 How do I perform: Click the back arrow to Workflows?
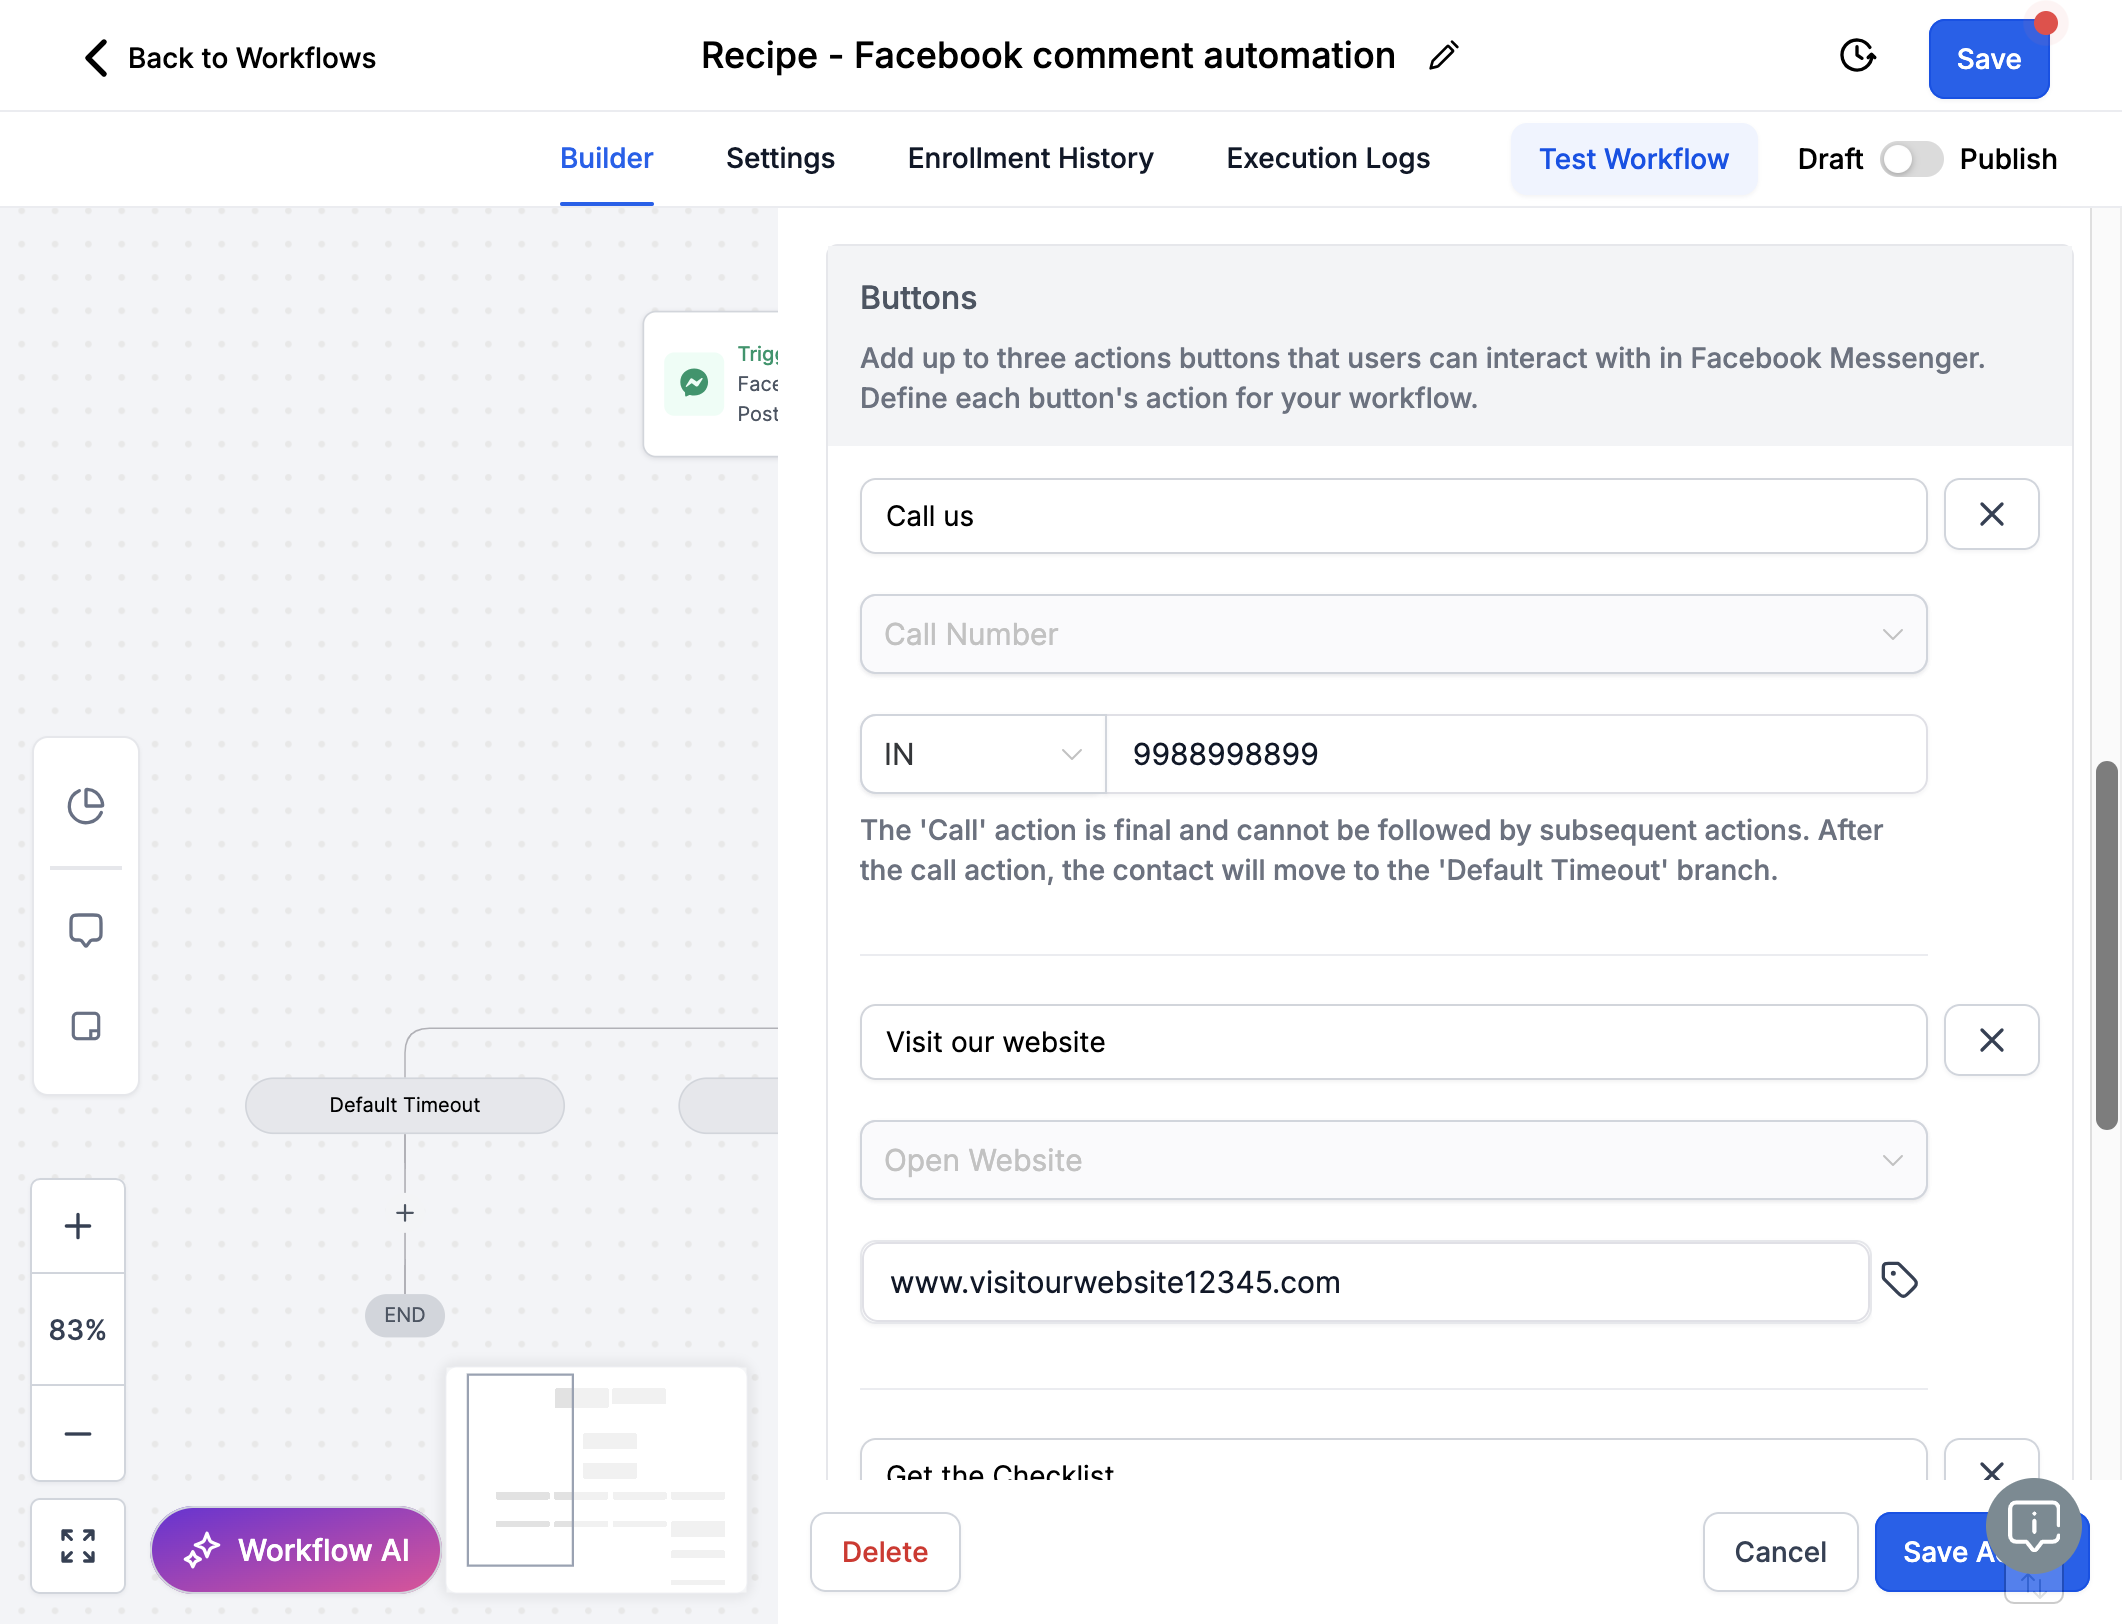click(96, 58)
